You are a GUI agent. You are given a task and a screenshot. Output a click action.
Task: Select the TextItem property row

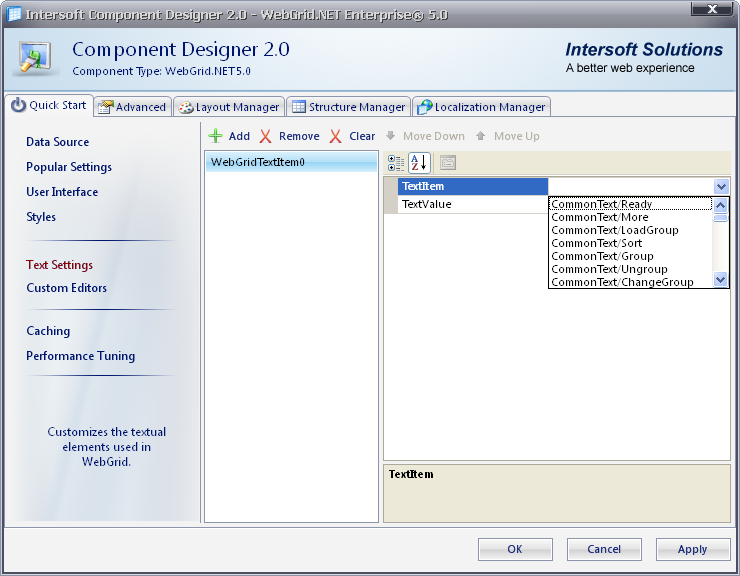click(473, 186)
